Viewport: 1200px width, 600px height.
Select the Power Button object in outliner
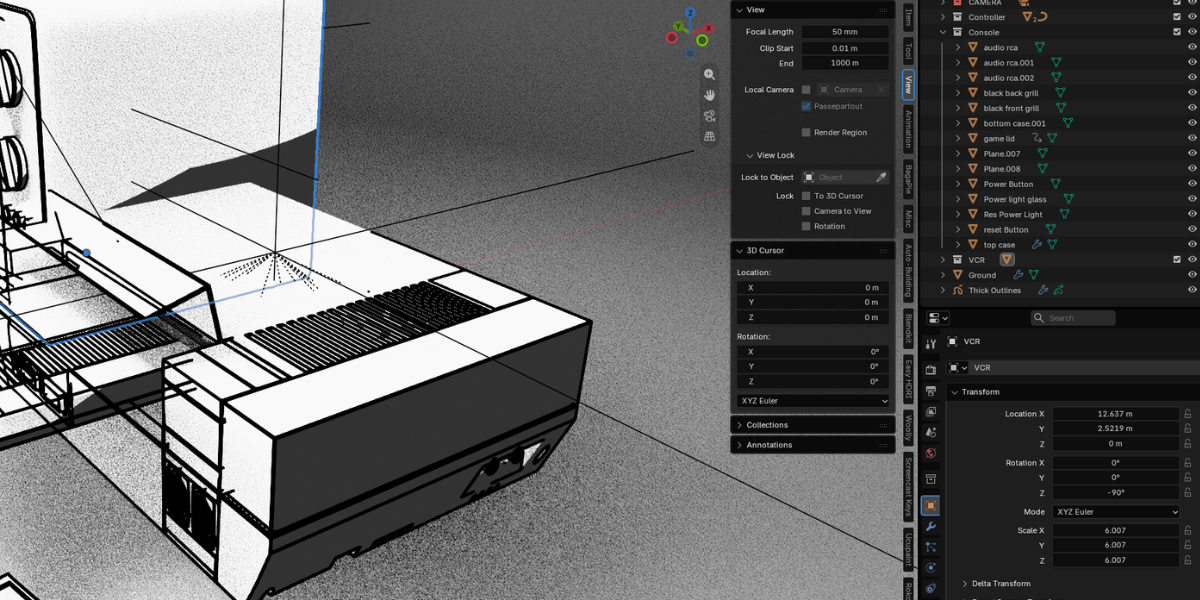[x=1008, y=184]
